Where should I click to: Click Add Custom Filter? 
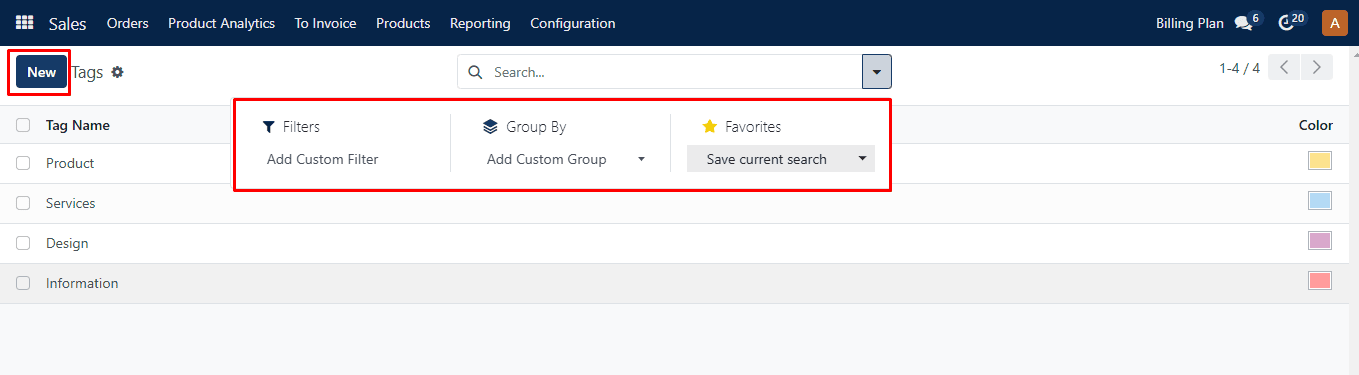[x=322, y=159]
